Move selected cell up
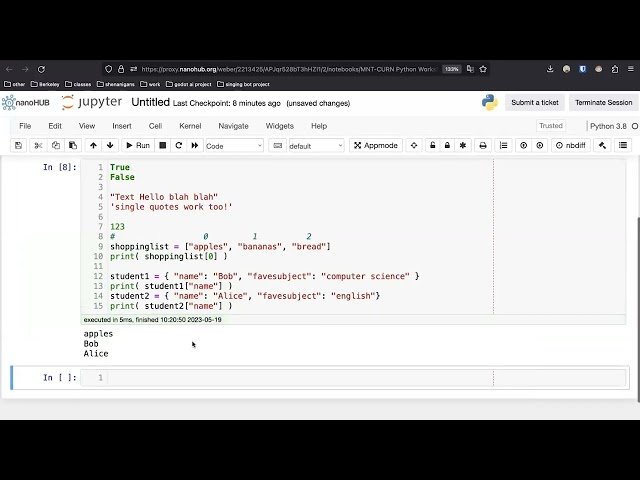Screen dimensions: 640x480 click(x=93, y=145)
